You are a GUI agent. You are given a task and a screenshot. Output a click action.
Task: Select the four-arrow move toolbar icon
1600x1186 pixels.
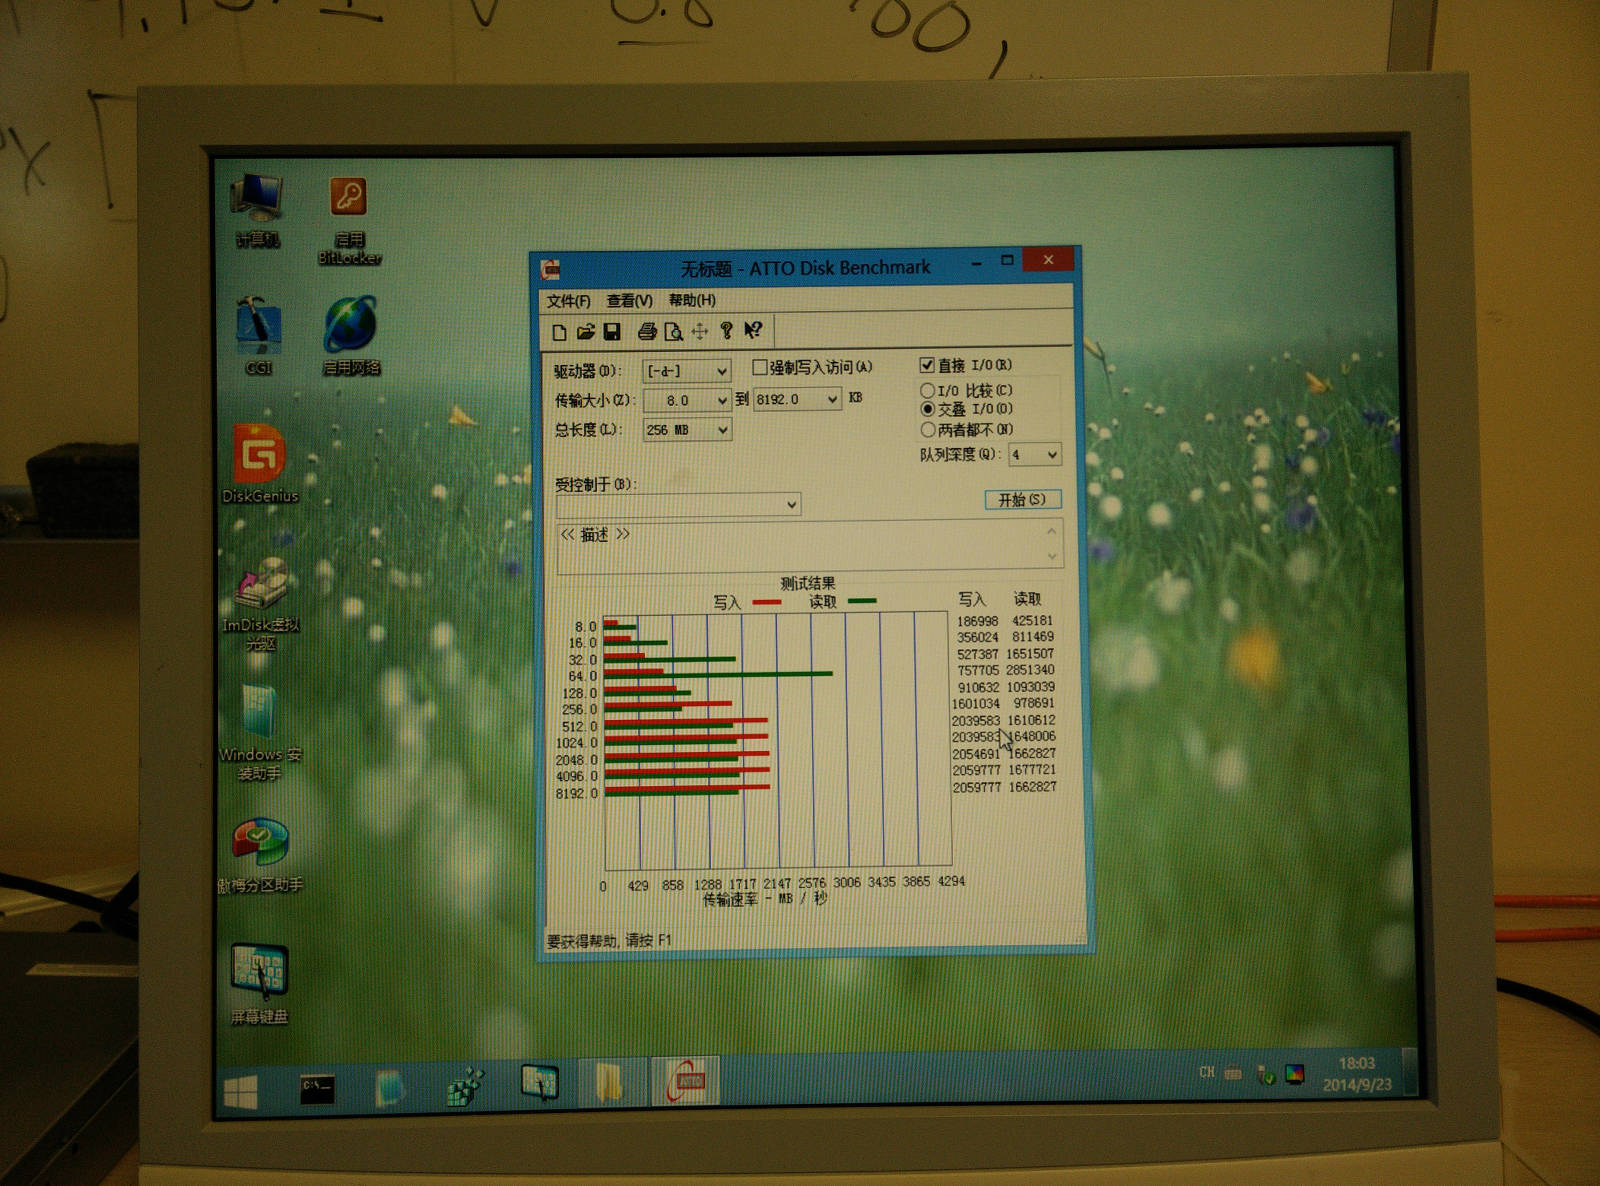click(699, 331)
